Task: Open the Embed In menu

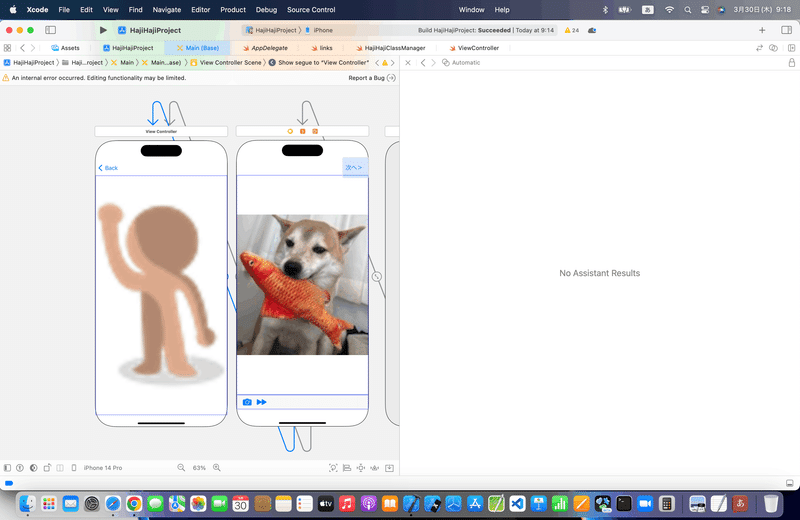Action: pos(389,467)
